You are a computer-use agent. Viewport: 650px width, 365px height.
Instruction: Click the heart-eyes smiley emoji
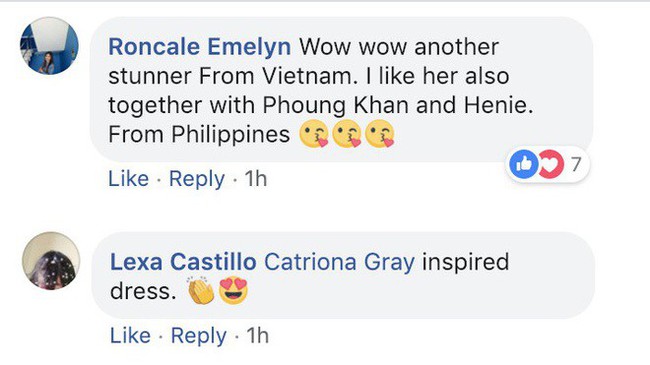(233, 290)
